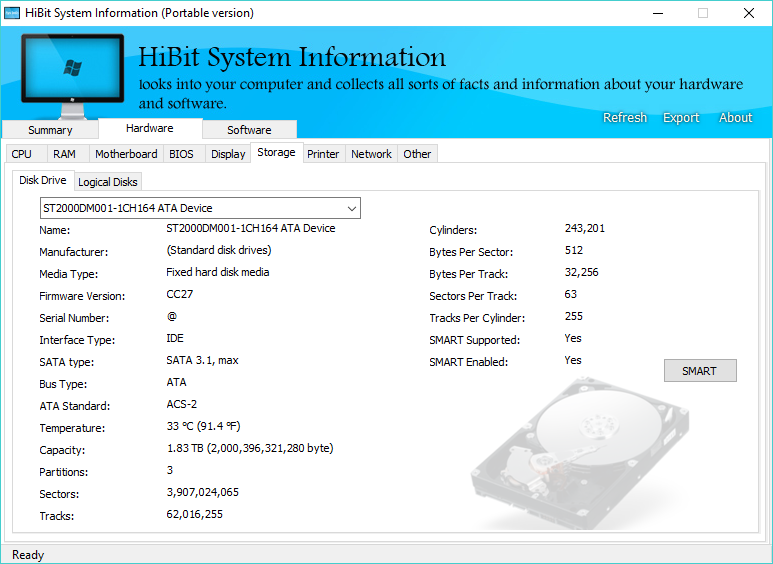Click the sectors per track value 63

pos(571,294)
